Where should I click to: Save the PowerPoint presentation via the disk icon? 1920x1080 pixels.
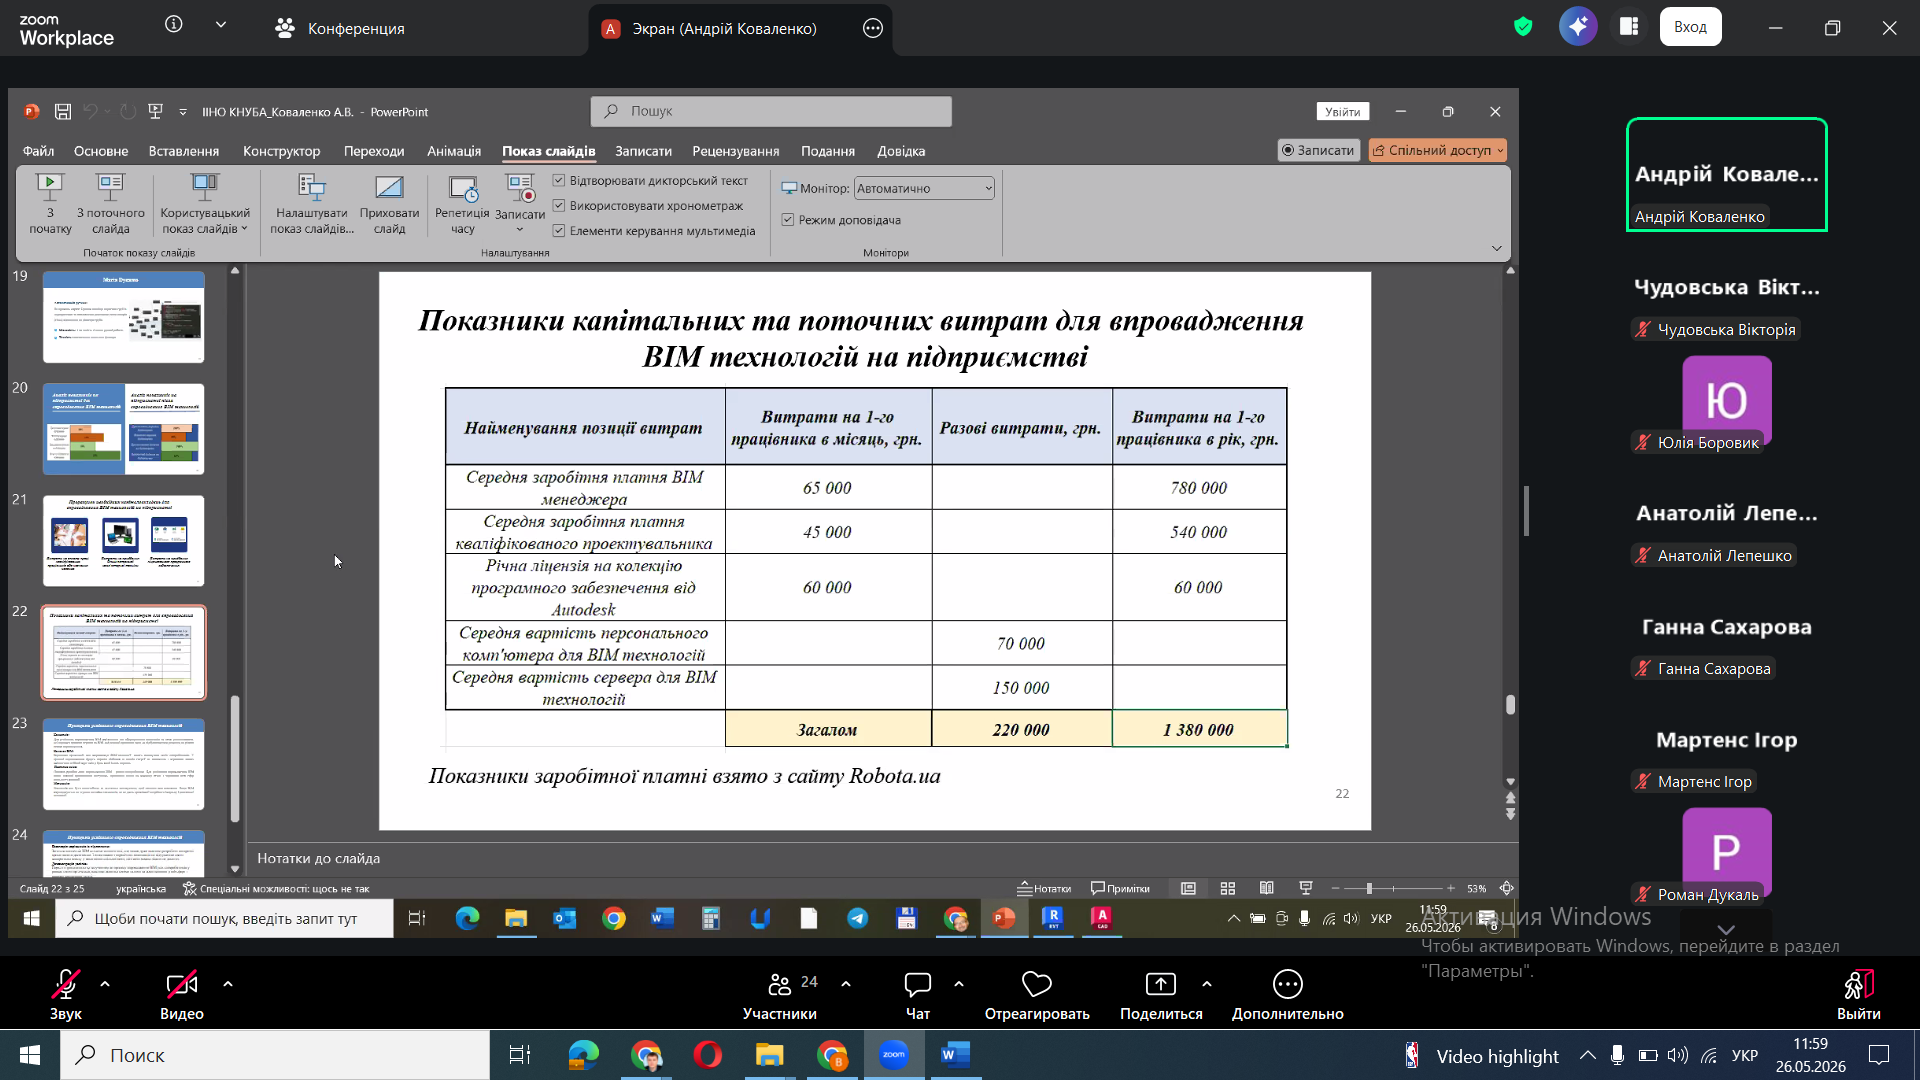point(63,111)
